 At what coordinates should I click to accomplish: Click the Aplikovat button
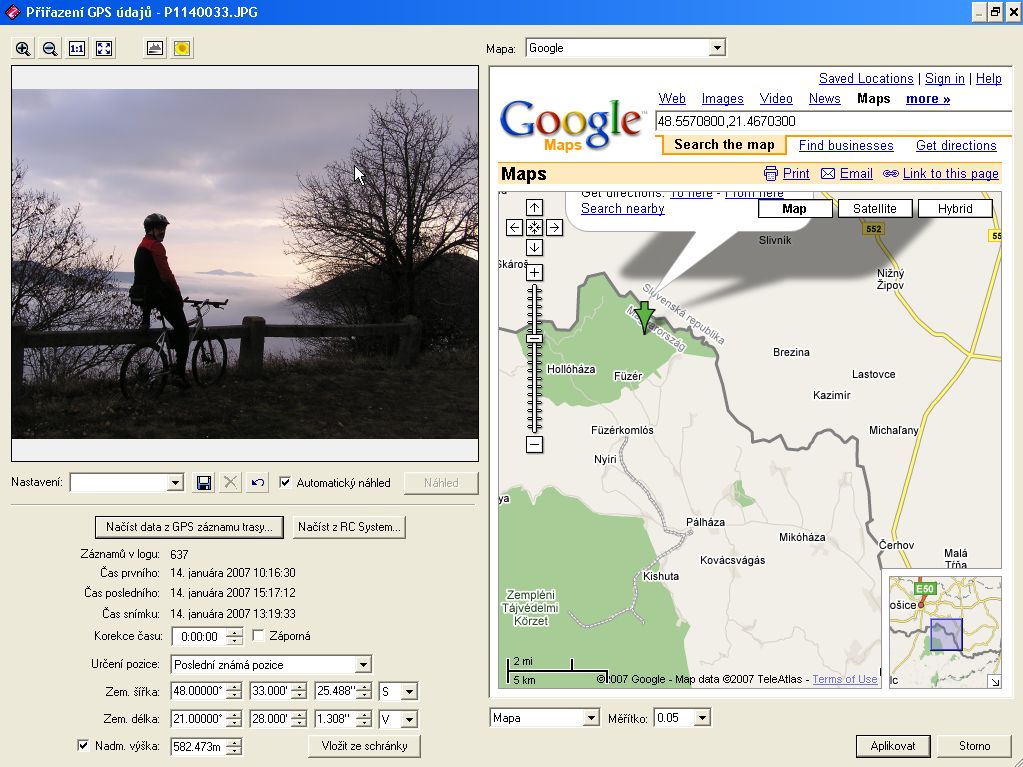[893, 746]
